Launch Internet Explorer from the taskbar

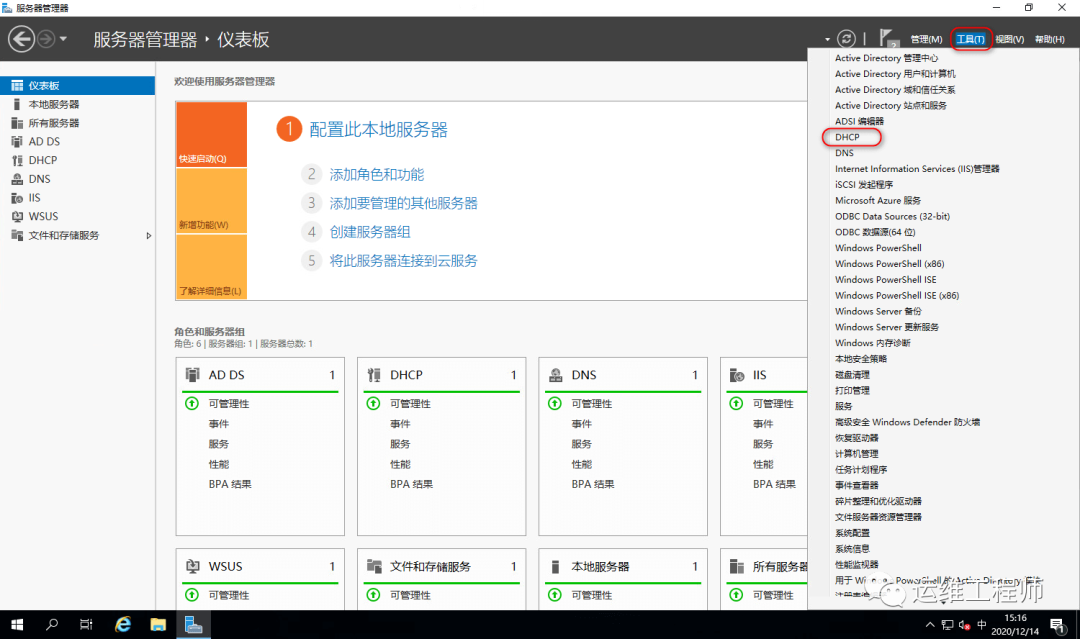(x=123, y=625)
